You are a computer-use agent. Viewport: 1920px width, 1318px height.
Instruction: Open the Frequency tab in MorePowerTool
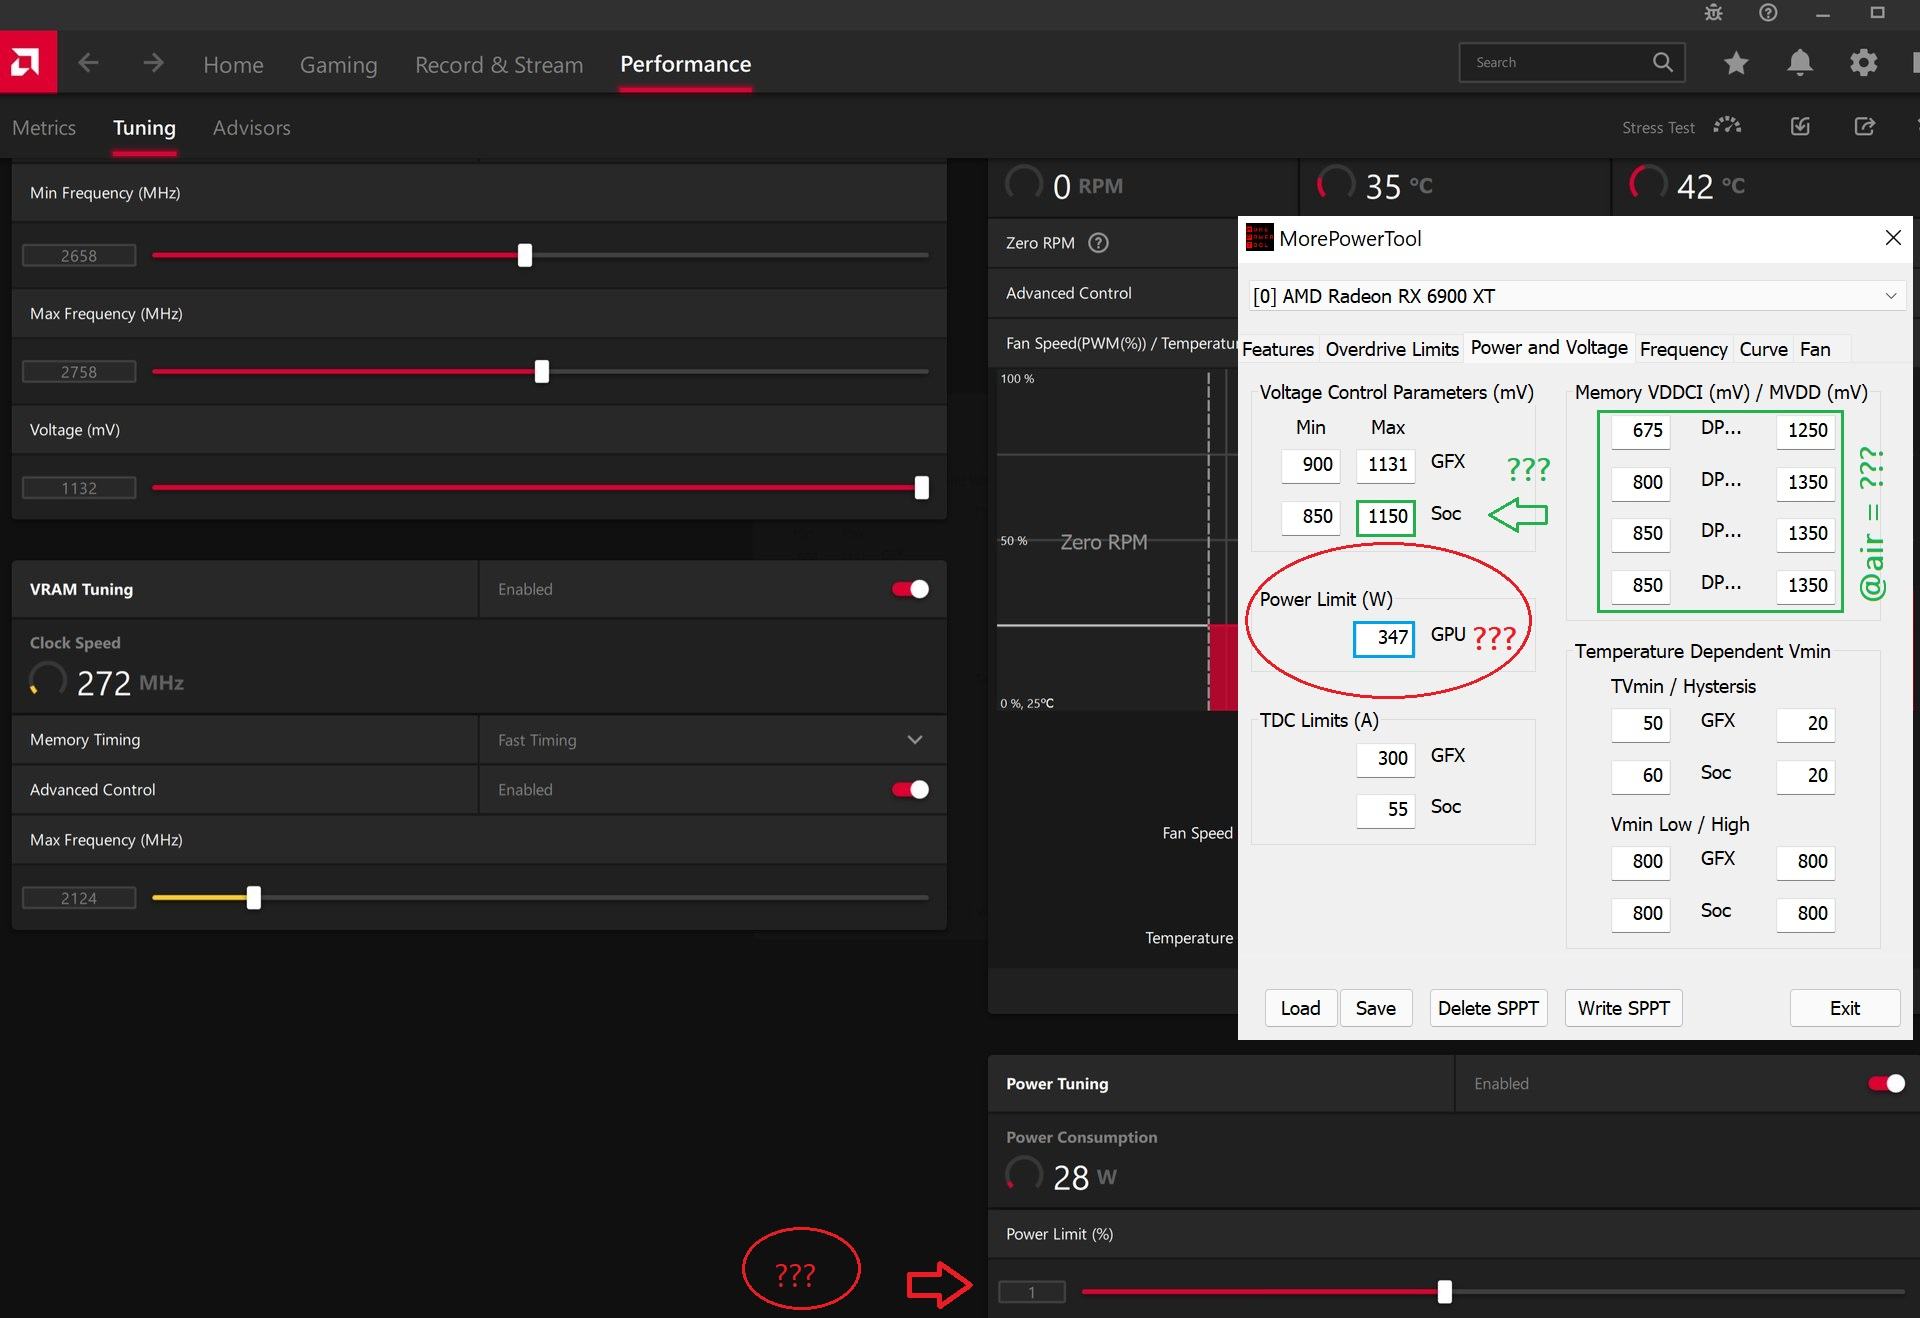tap(1683, 349)
